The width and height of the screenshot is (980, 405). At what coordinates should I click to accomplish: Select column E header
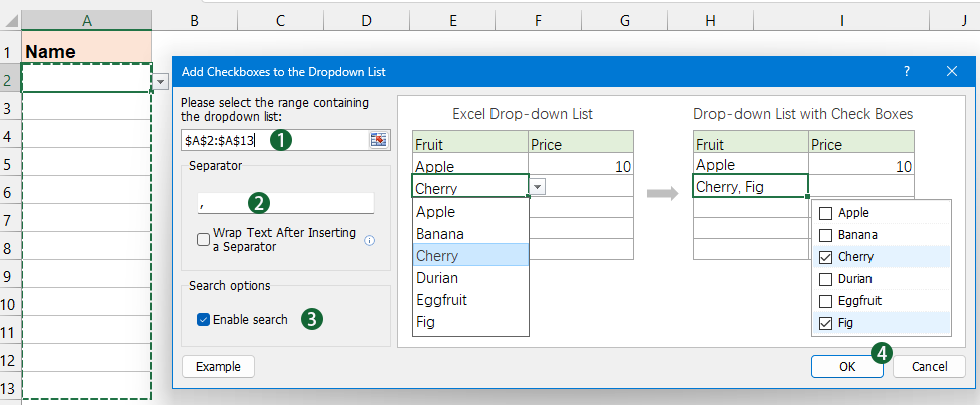pos(452,21)
